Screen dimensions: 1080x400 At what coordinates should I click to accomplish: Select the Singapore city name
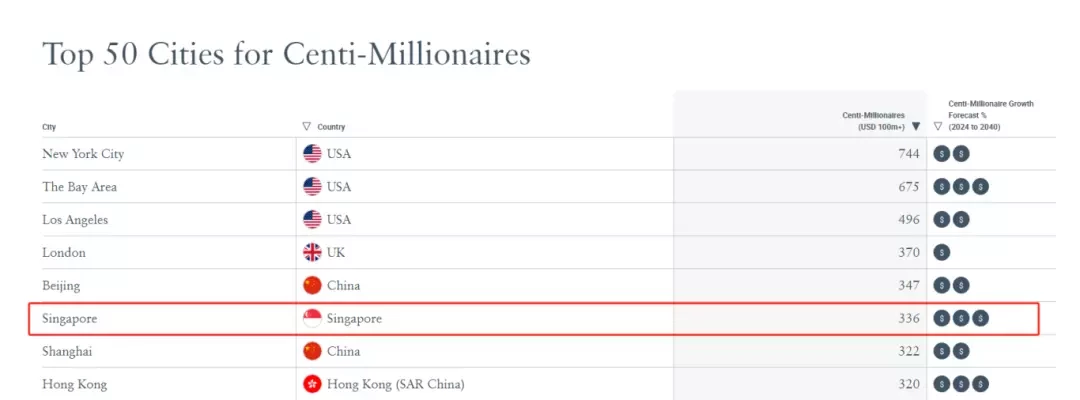[70, 319]
